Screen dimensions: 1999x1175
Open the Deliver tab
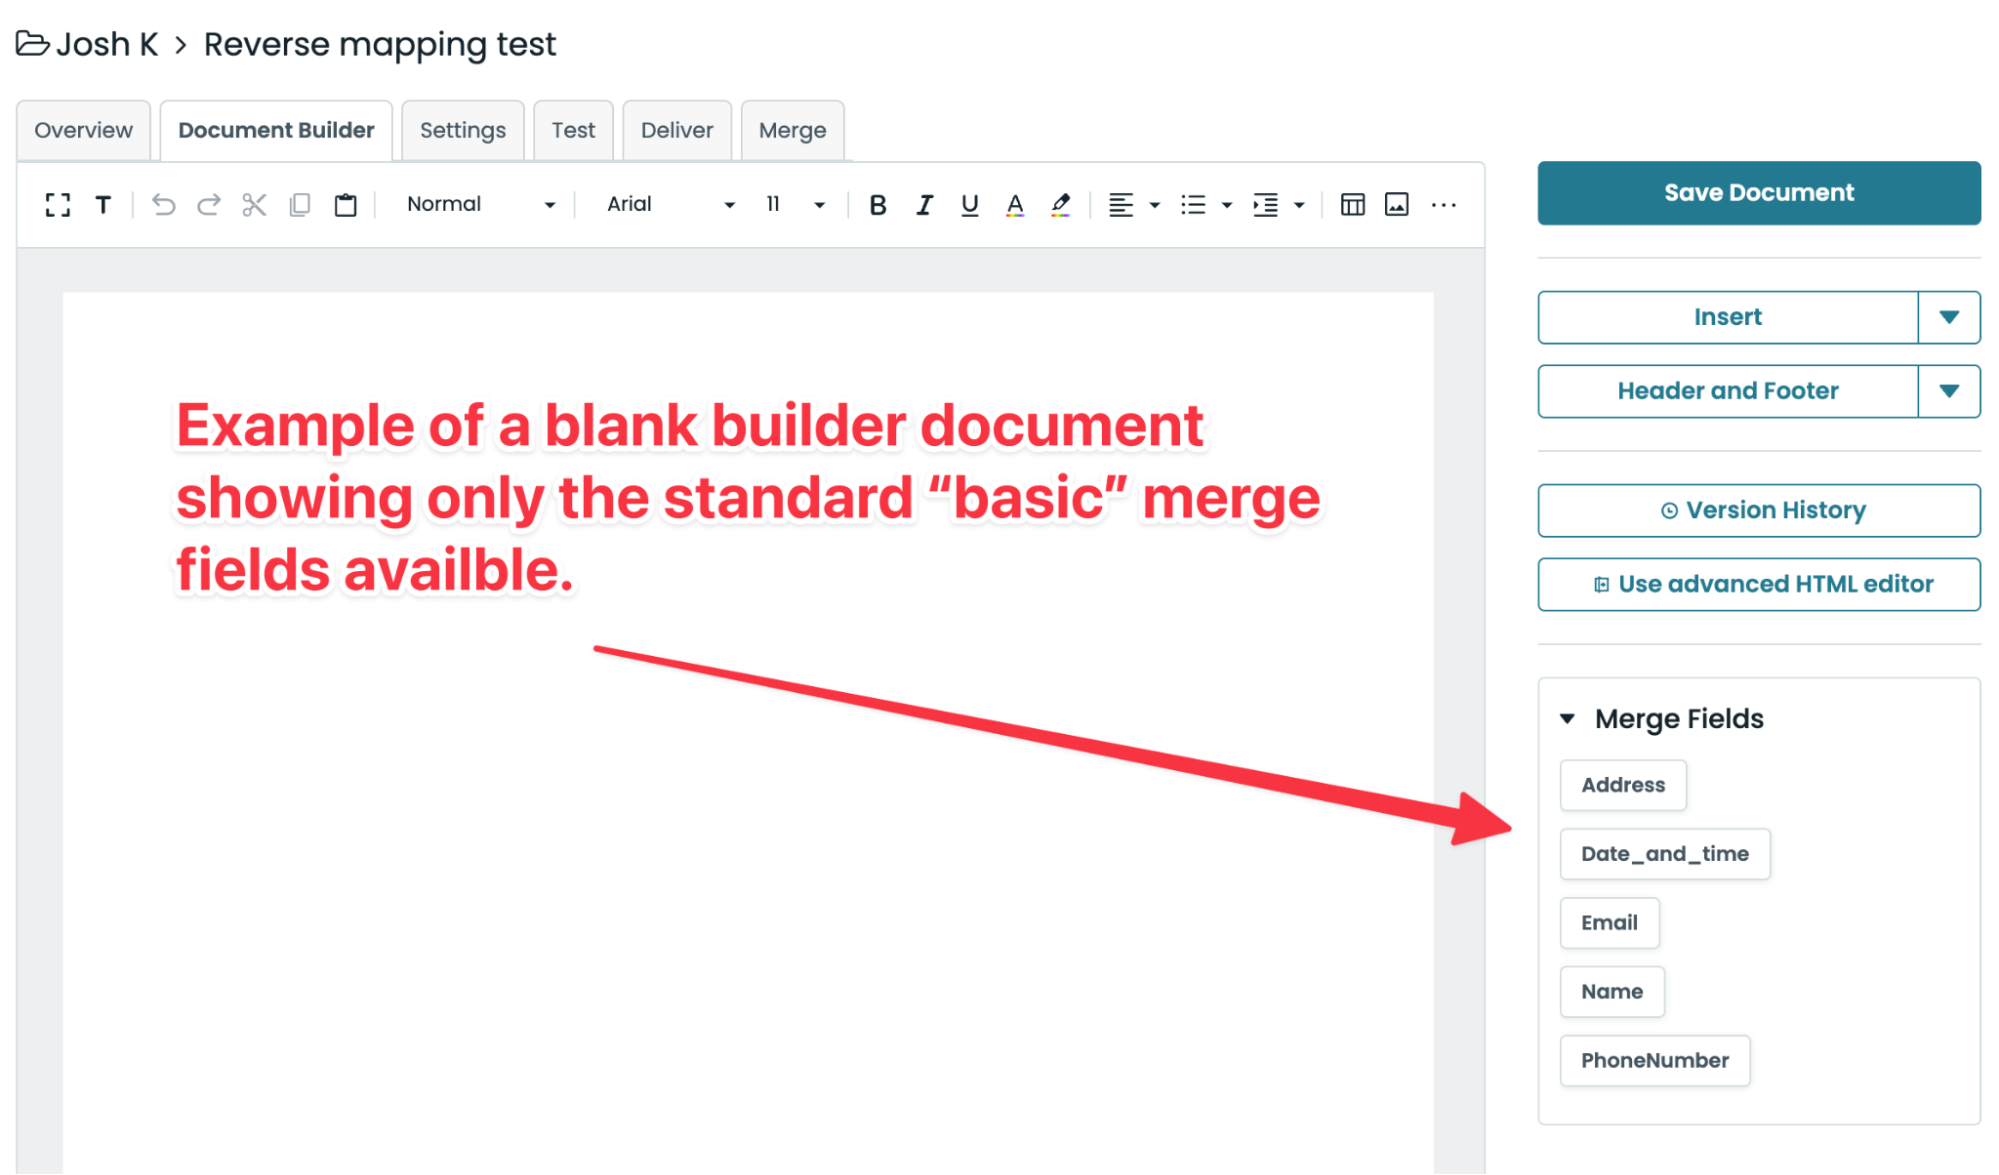click(x=676, y=130)
